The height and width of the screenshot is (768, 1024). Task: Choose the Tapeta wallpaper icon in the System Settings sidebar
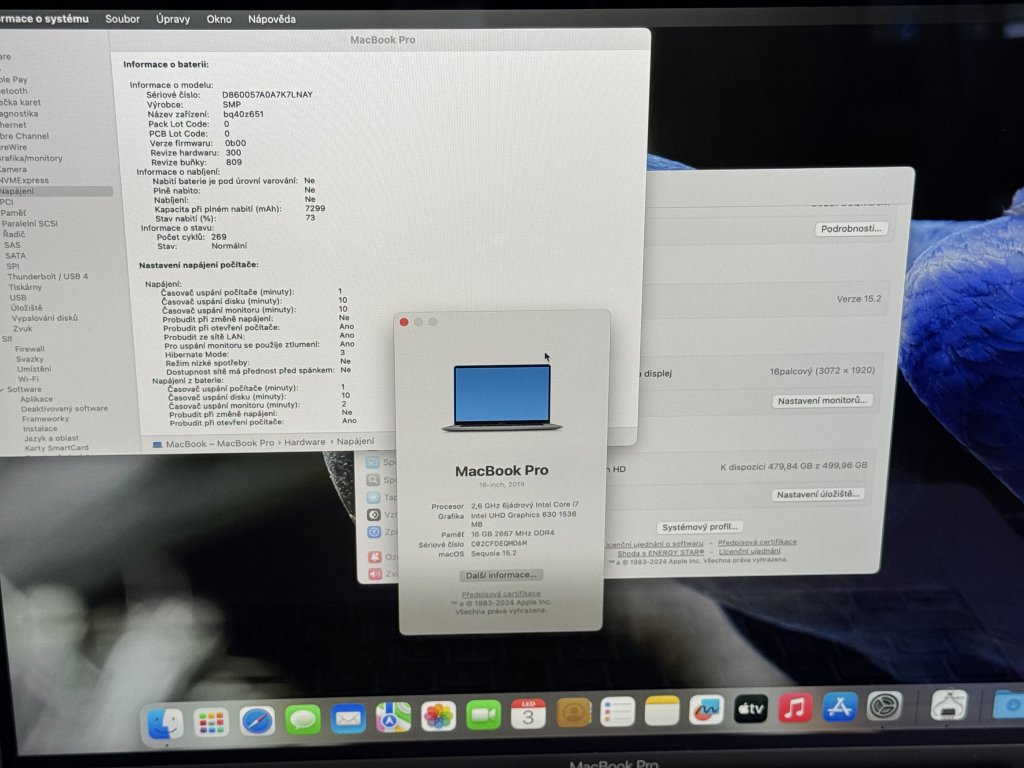coord(374,498)
